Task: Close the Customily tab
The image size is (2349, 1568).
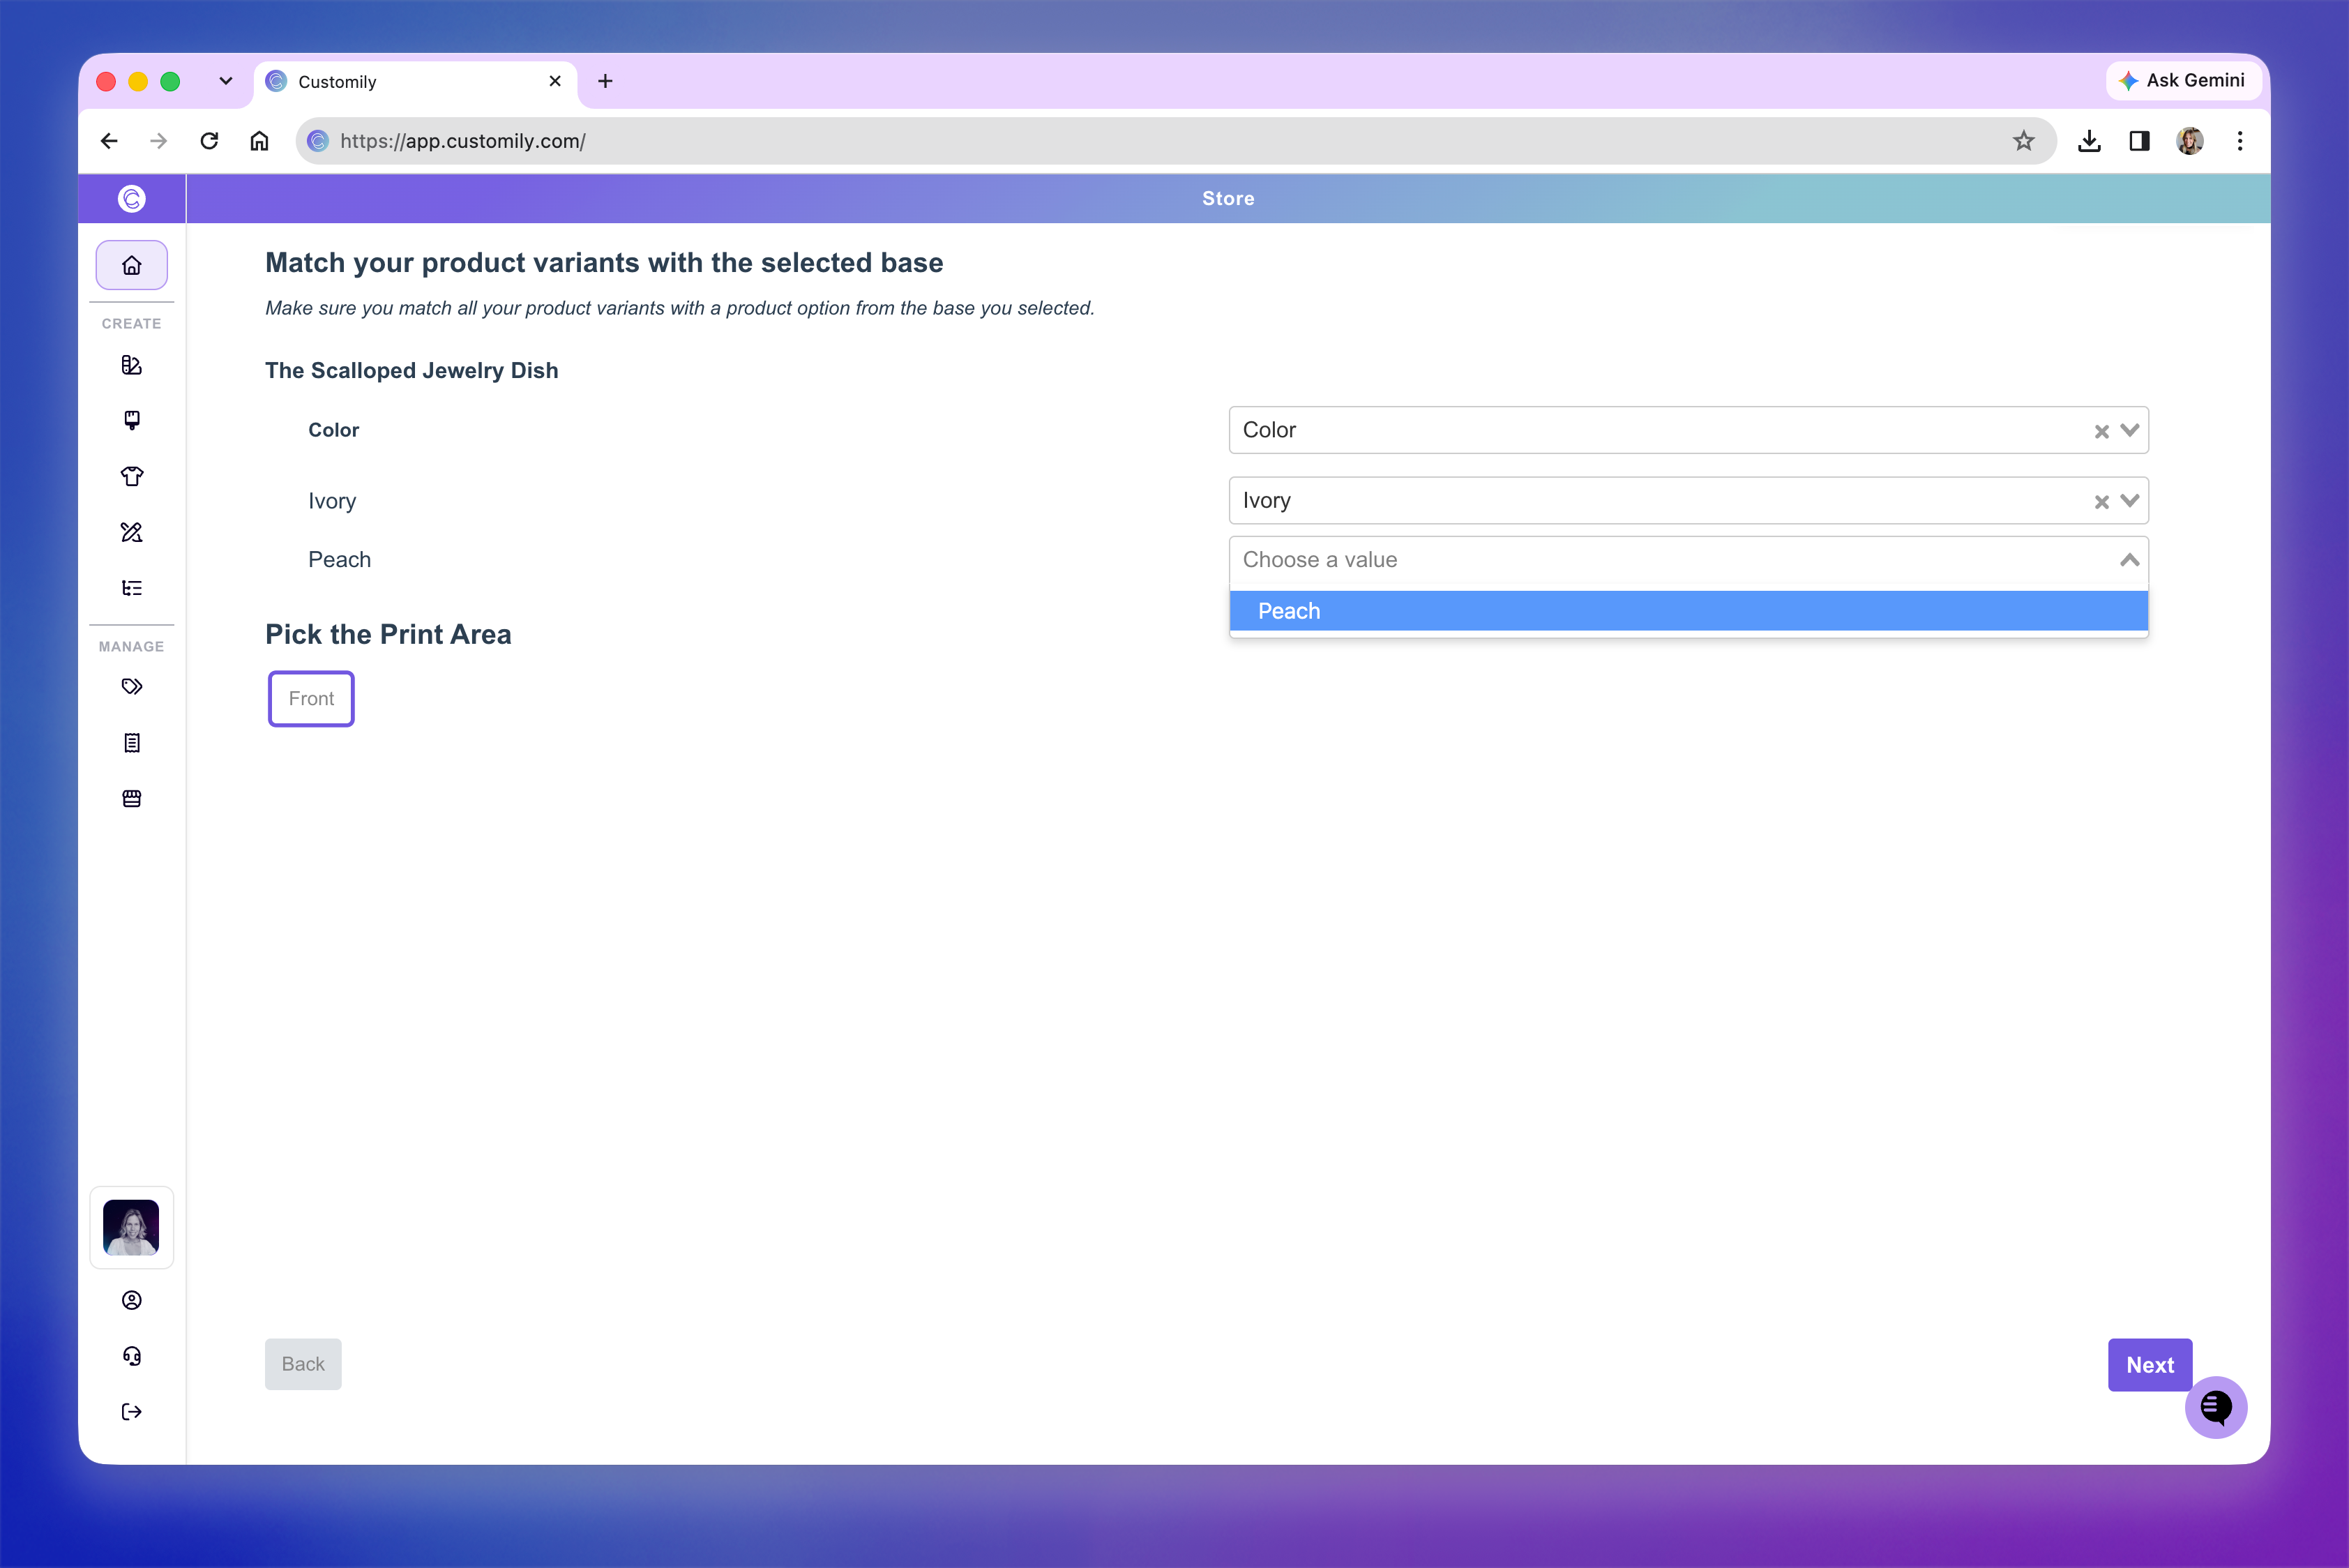Action: [555, 81]
